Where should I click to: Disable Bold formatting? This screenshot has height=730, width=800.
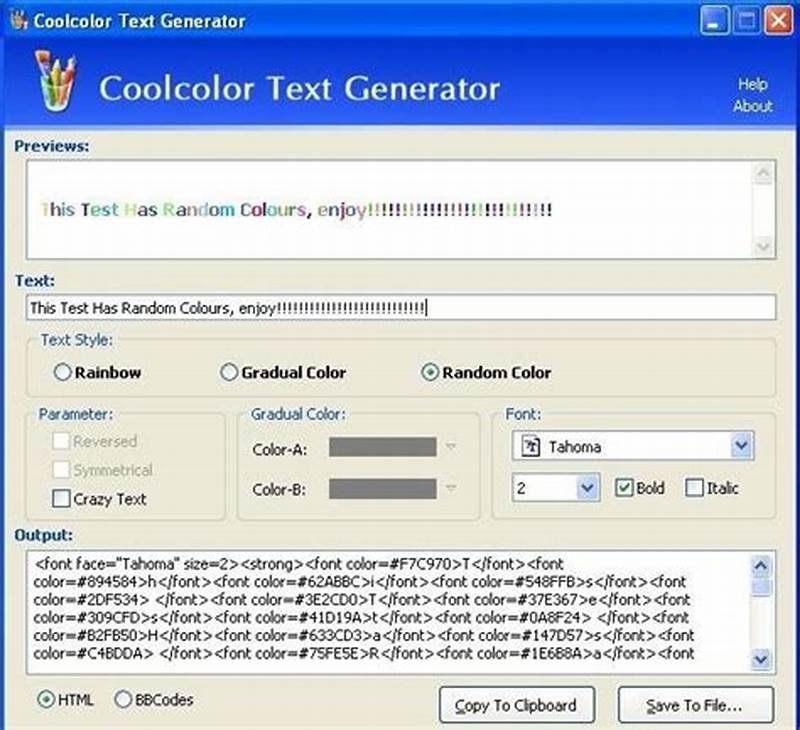[625, 488]
